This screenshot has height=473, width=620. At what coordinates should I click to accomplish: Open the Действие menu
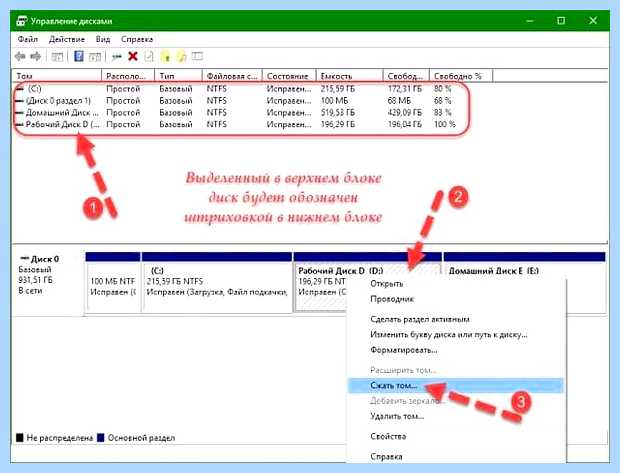coord(67,39)
